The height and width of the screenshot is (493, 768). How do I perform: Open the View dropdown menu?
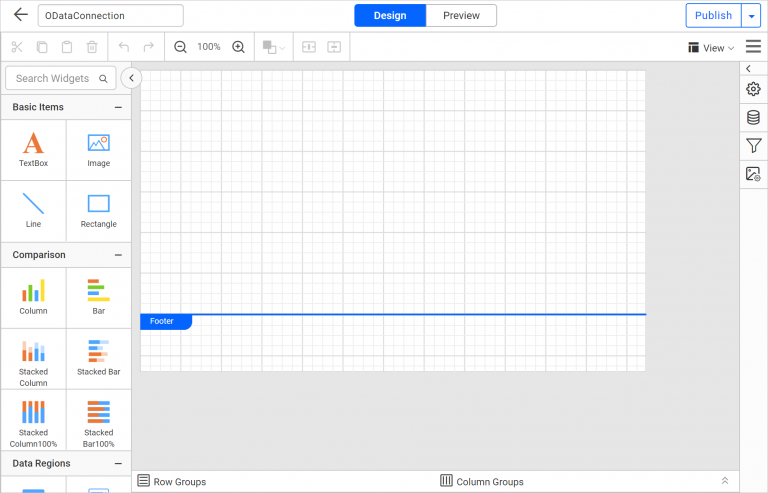pos(711,48)
